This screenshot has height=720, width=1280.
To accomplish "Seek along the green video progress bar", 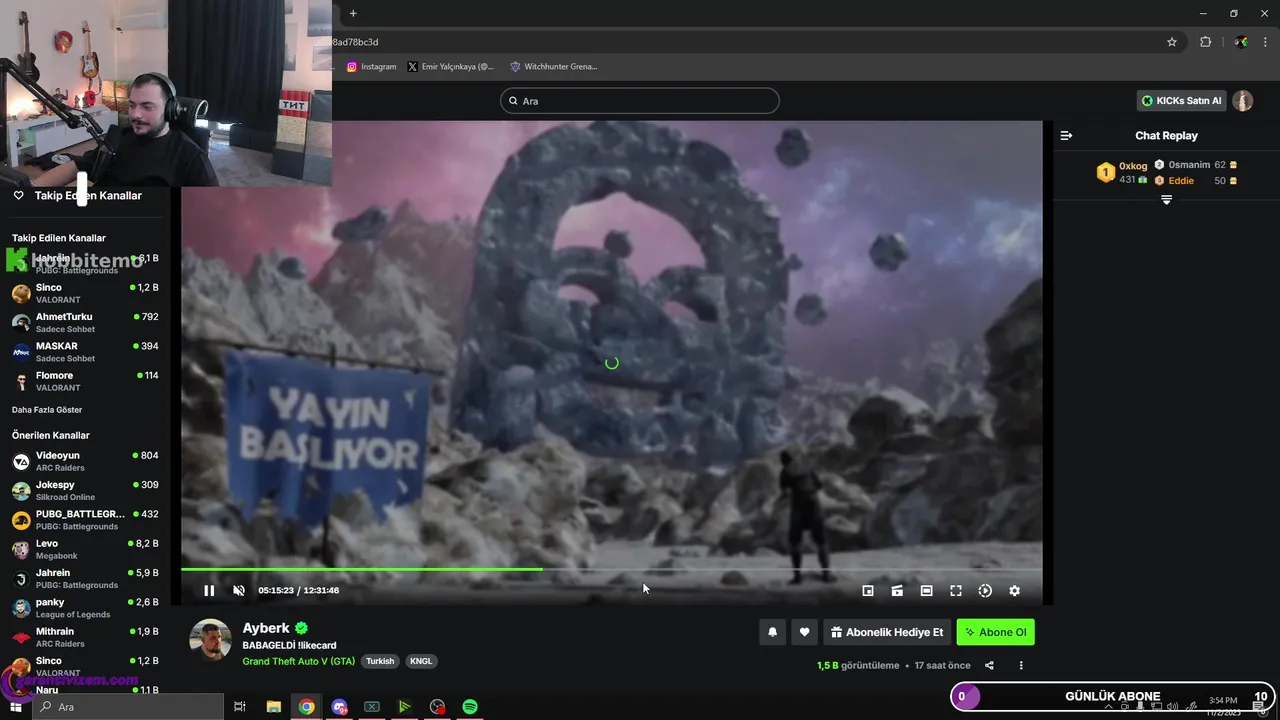I will (611, 569).
